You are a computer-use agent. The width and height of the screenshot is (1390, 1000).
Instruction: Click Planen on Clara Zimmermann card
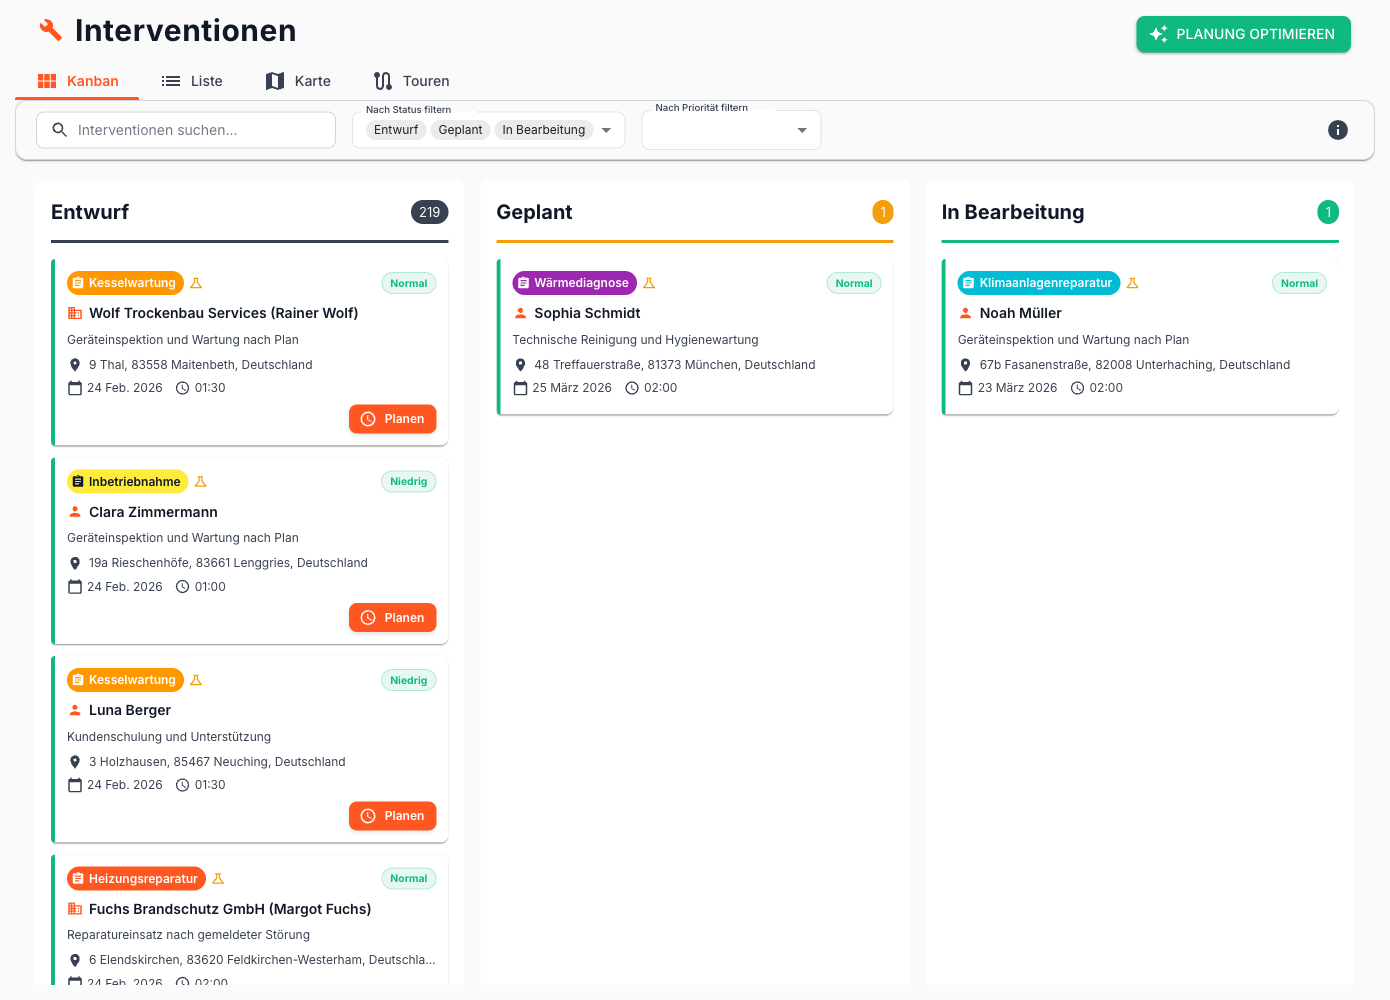click(393, 618)
